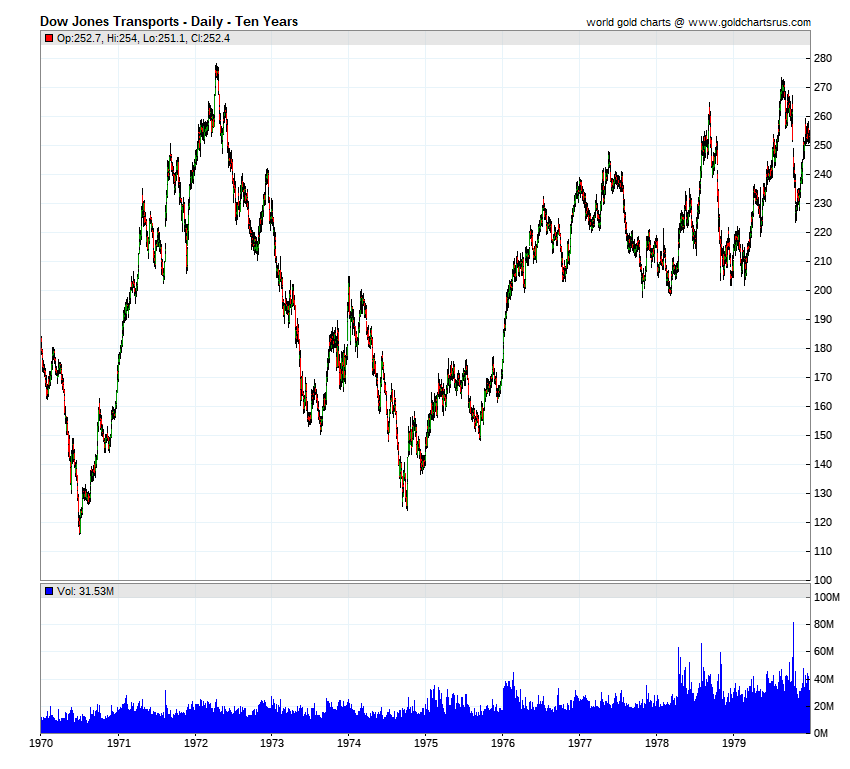Click the 240 price axis label
The image size is (850, 769).
coord(823,175)
